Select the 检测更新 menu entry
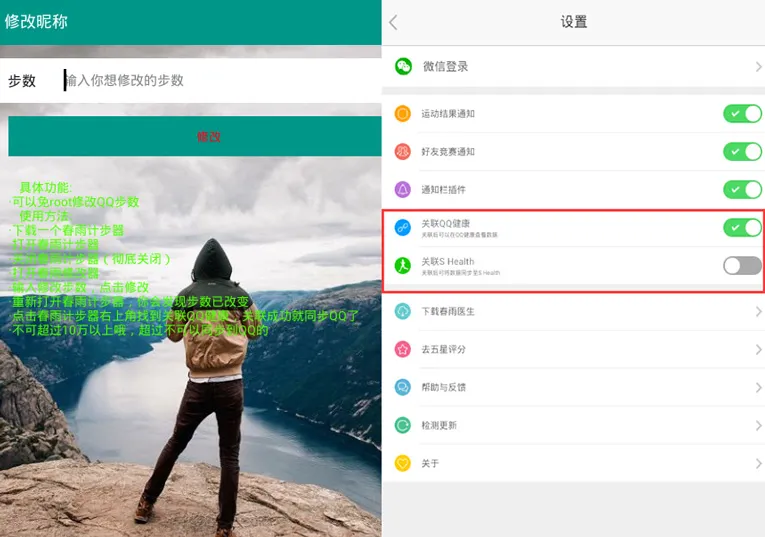765x537 pixels. [573, 425]
